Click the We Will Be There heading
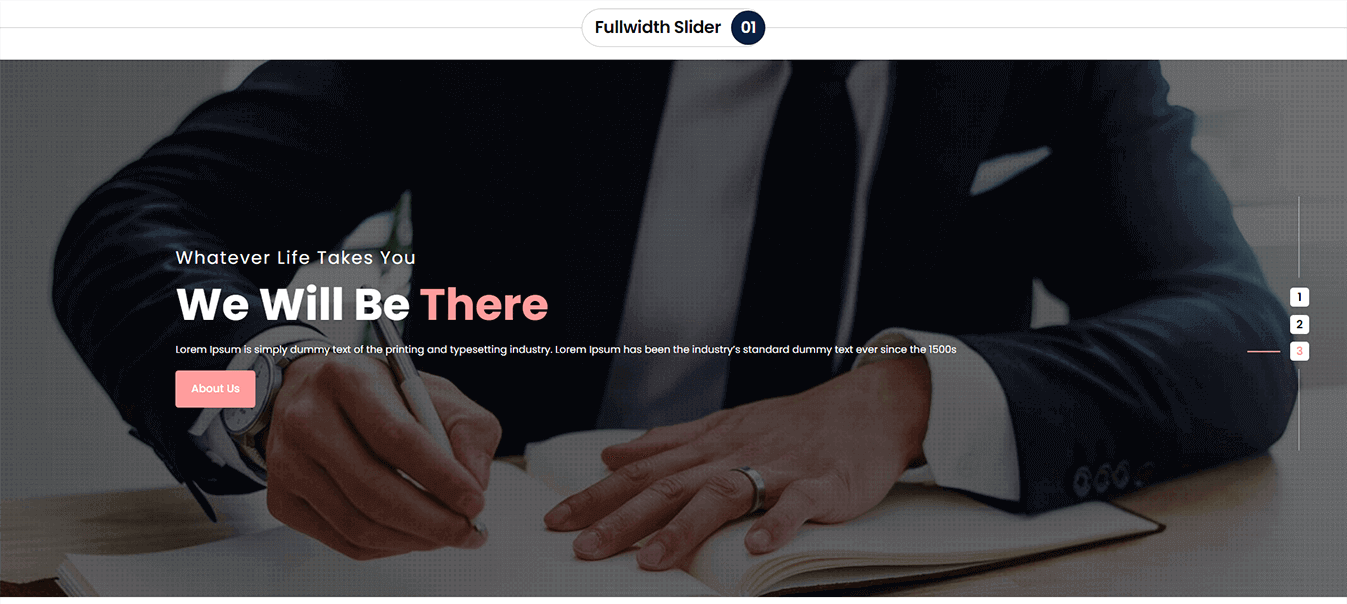This screenshot has width=1347, height=604. click(362, 304)
